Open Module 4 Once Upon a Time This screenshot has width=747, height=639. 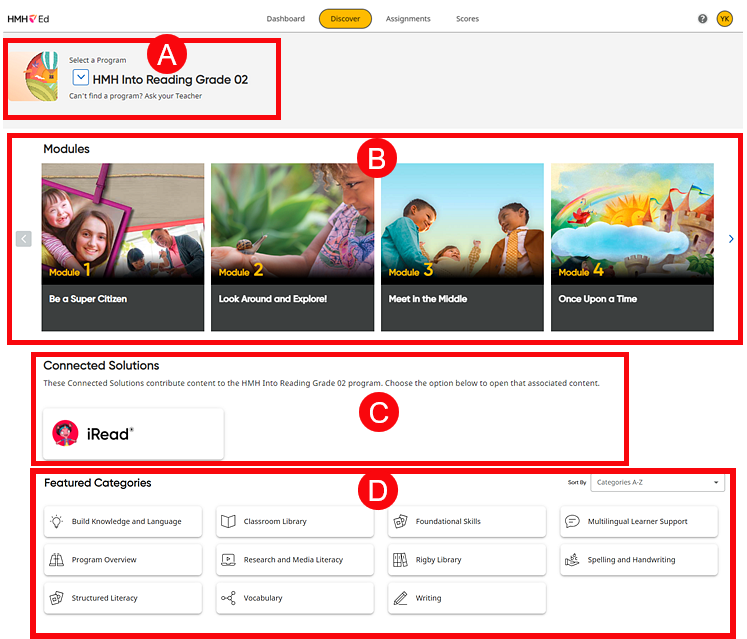tap(632, 247)
